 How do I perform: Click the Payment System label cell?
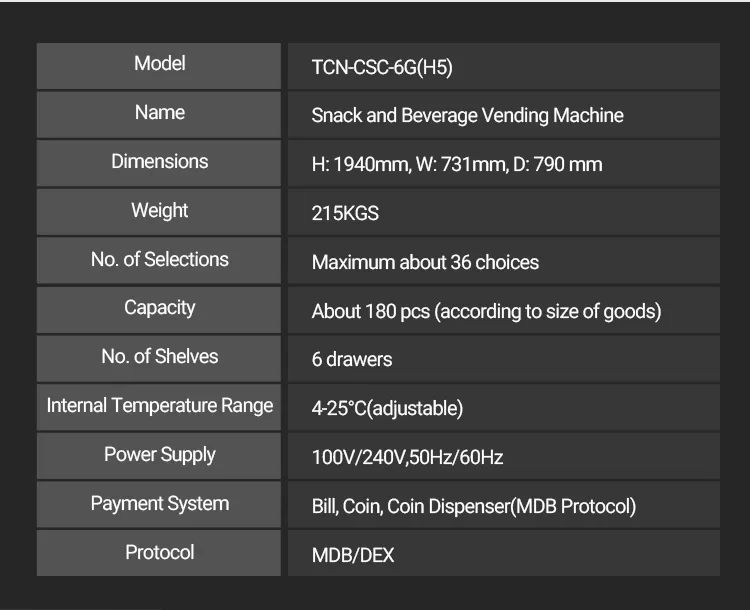pyautogui.click(x=160, y=504)
